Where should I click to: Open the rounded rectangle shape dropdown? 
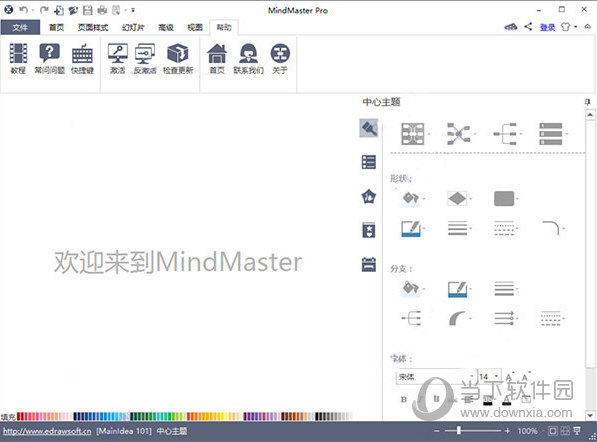[506, 198]
